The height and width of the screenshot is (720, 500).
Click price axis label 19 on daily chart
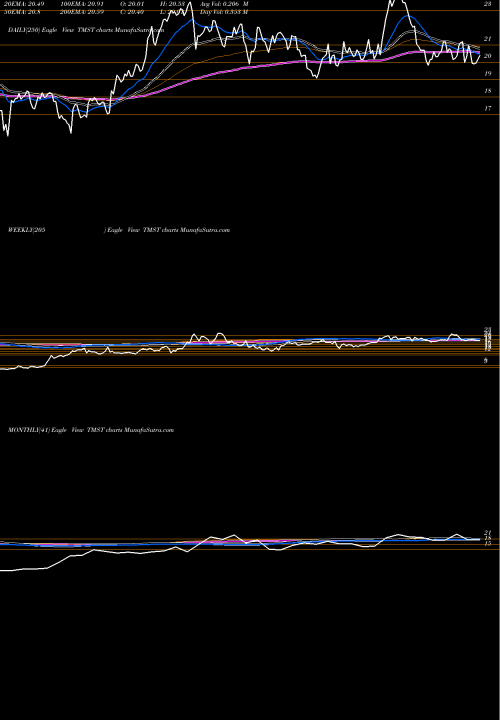coord(488,73)
